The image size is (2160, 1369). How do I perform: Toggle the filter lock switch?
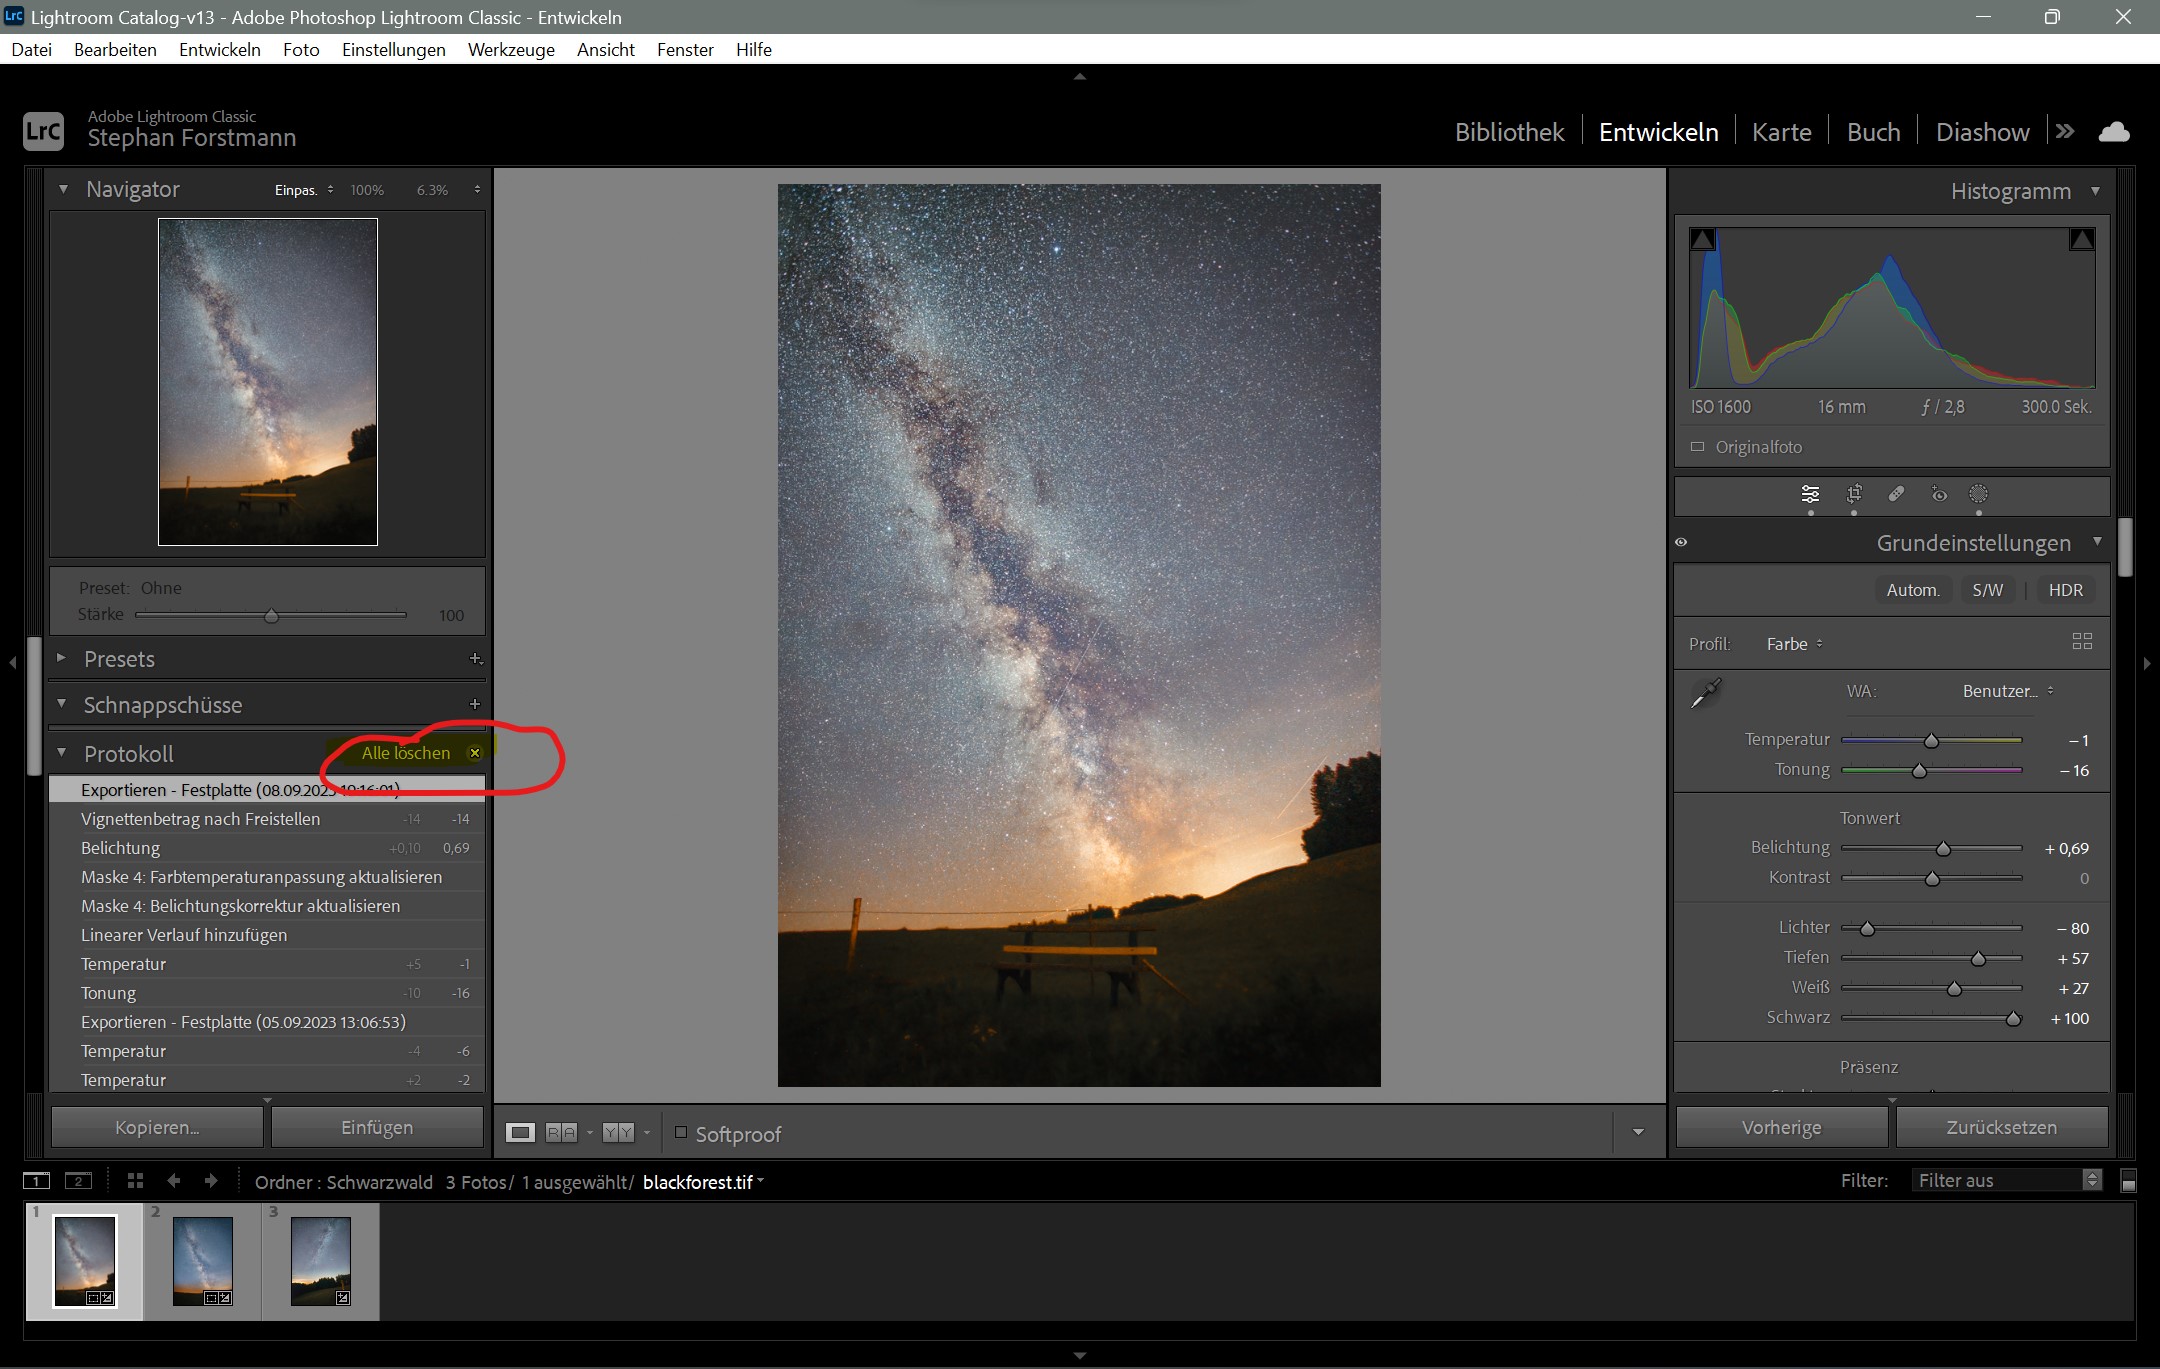pyautogui.click(x=2129, y=1181)
